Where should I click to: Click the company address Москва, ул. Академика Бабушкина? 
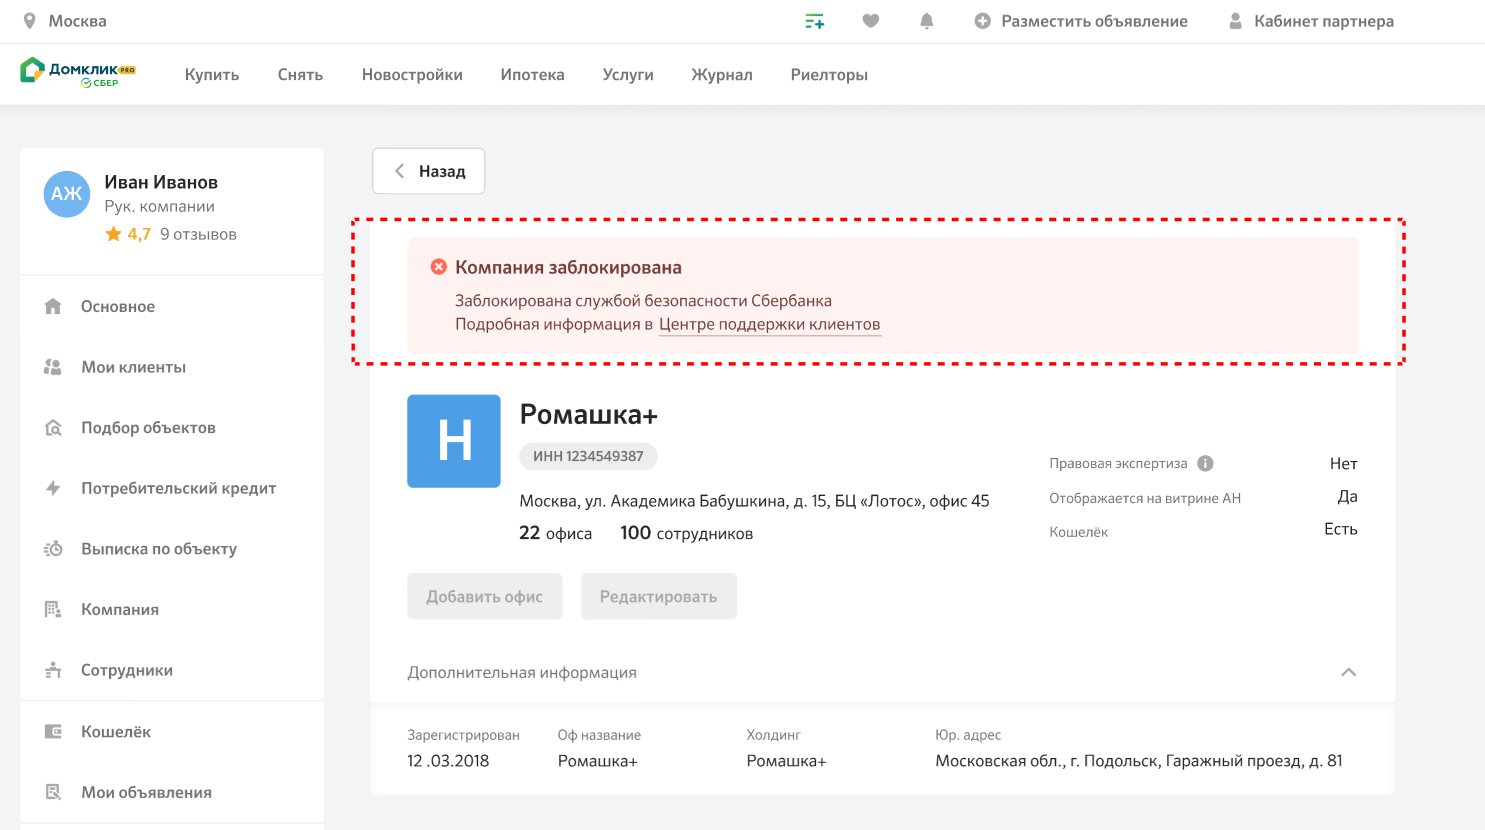click(754, 500)
